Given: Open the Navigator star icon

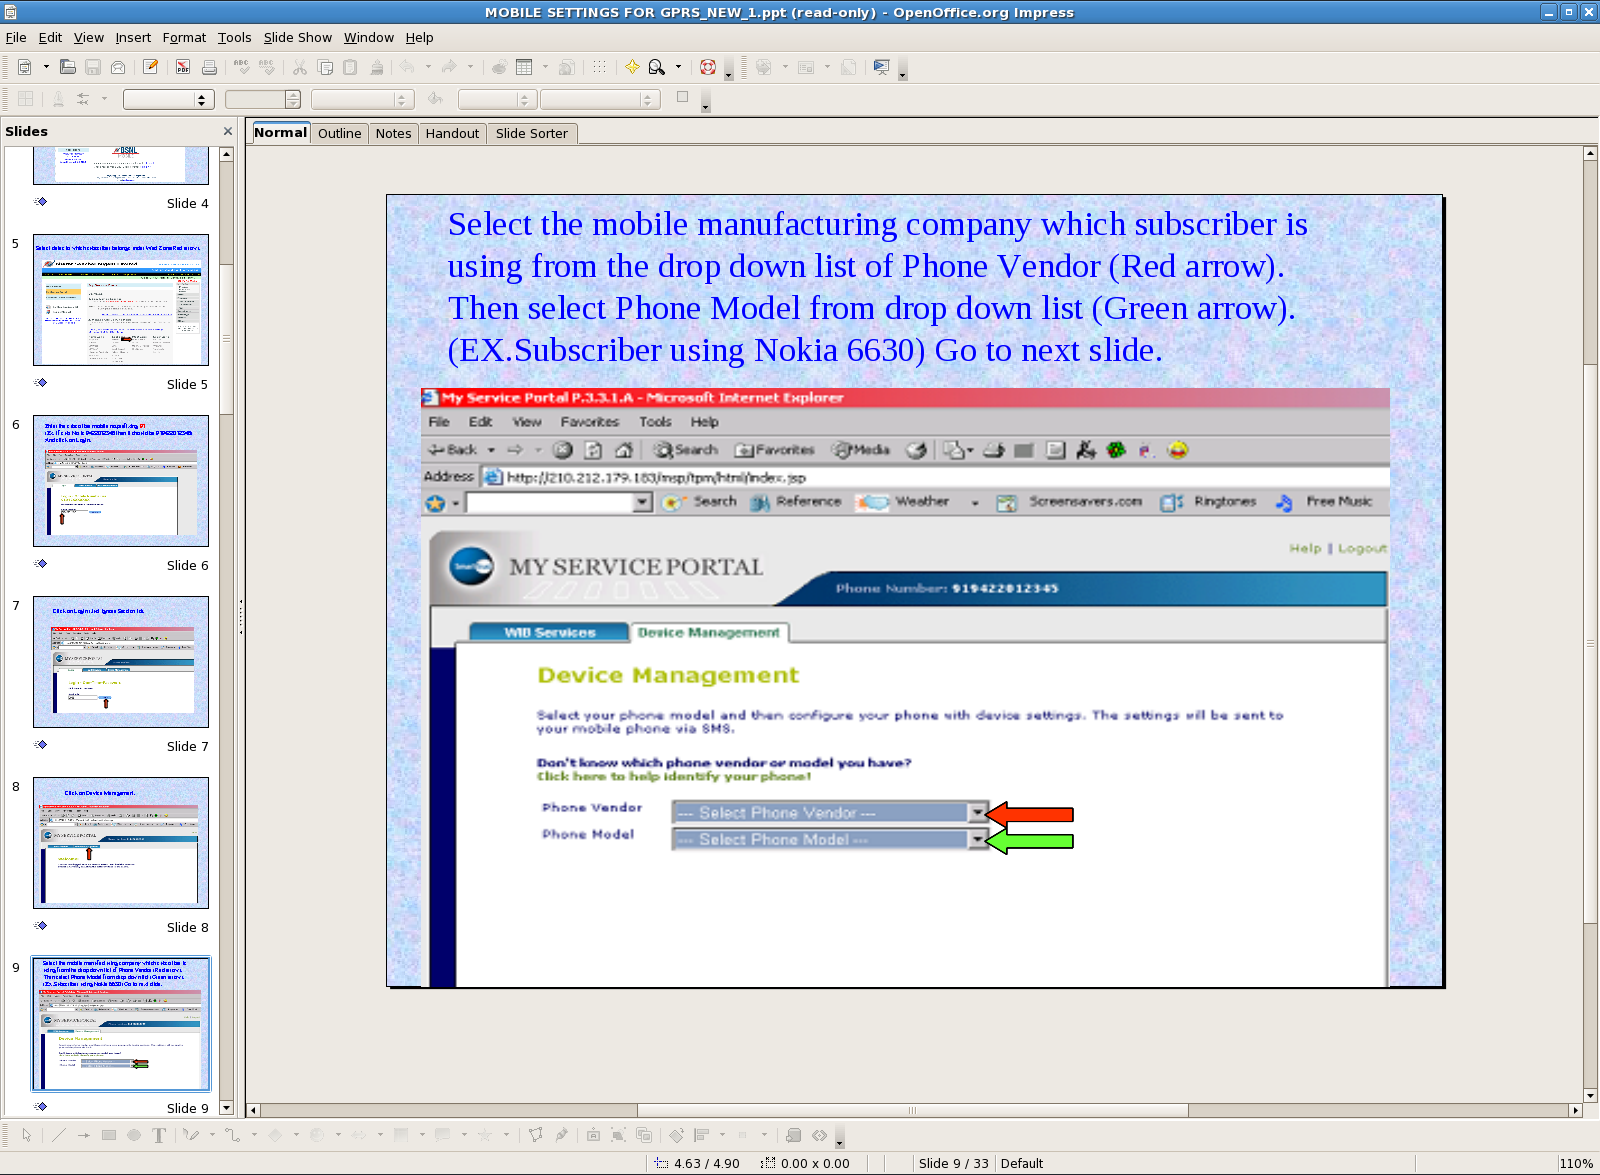Looking at the screenshot, I should tap(632, 67).
